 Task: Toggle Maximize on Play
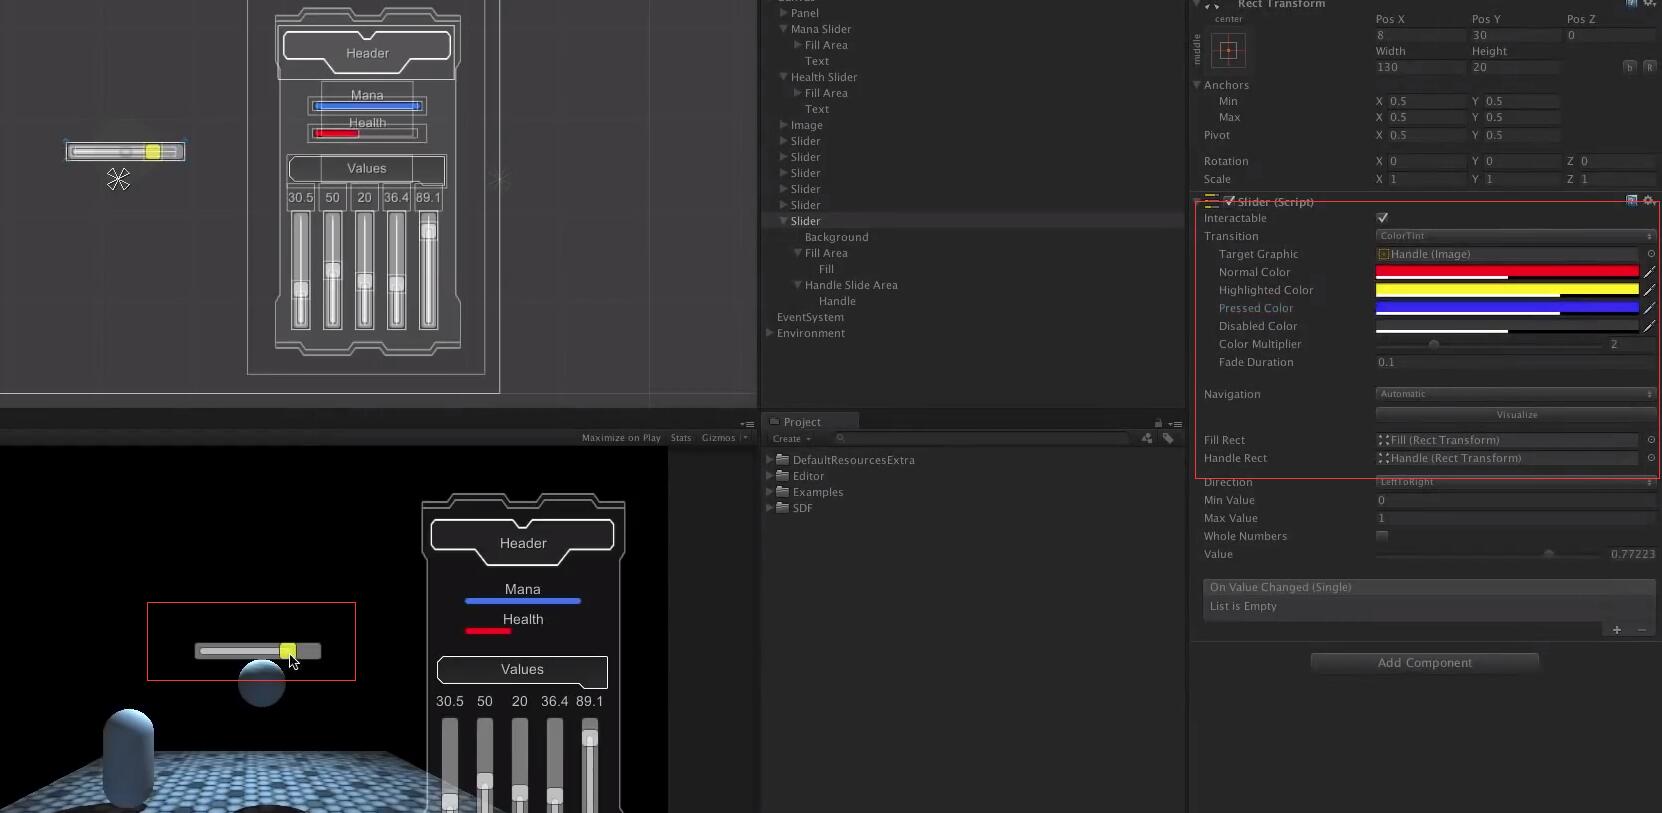(x=621, y=438)
